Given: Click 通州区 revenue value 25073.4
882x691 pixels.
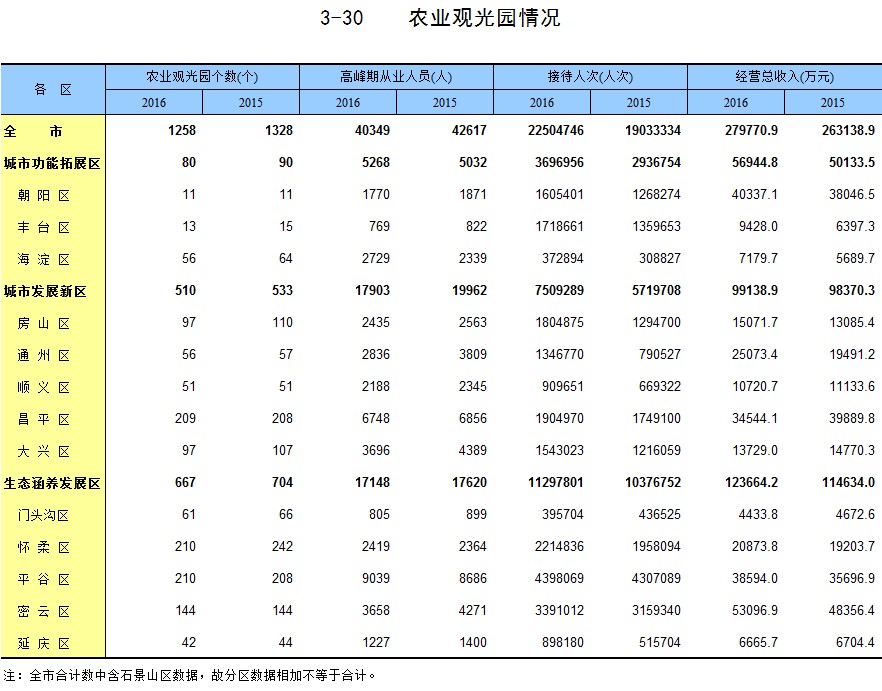Looking at the screenshot, I should point(754,355).
